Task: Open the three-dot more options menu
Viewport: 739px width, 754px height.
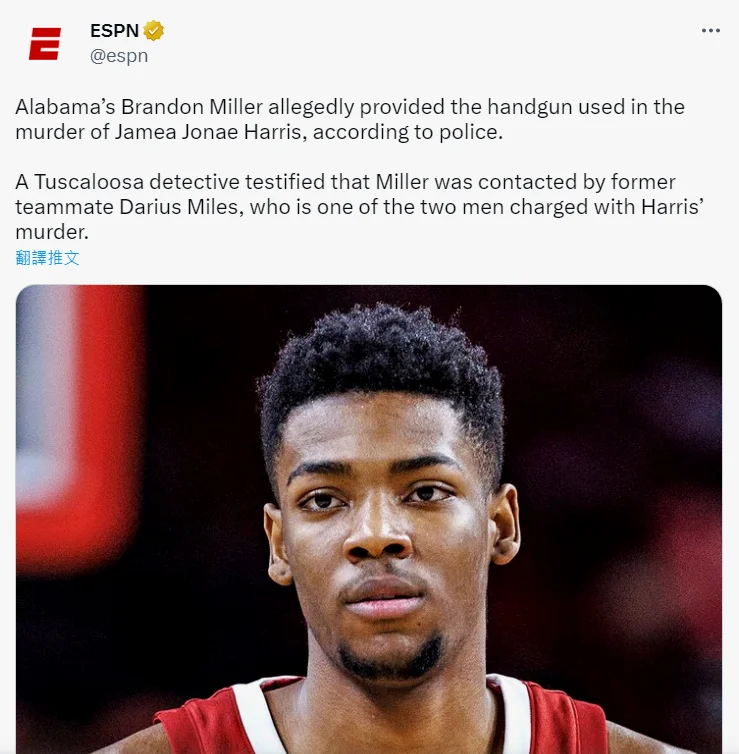Action: (710, 31)
